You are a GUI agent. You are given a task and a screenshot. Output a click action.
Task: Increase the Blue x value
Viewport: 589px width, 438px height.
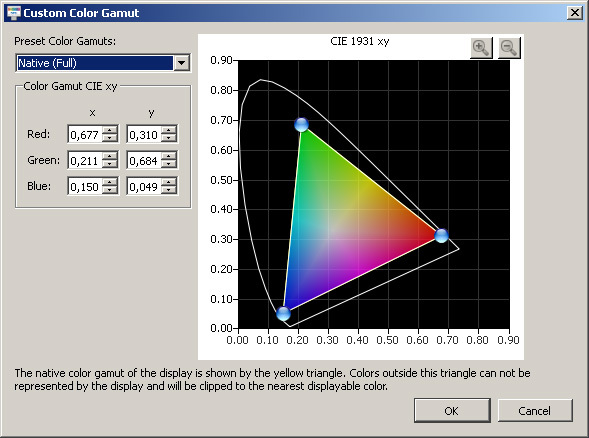tap(110, 182)
